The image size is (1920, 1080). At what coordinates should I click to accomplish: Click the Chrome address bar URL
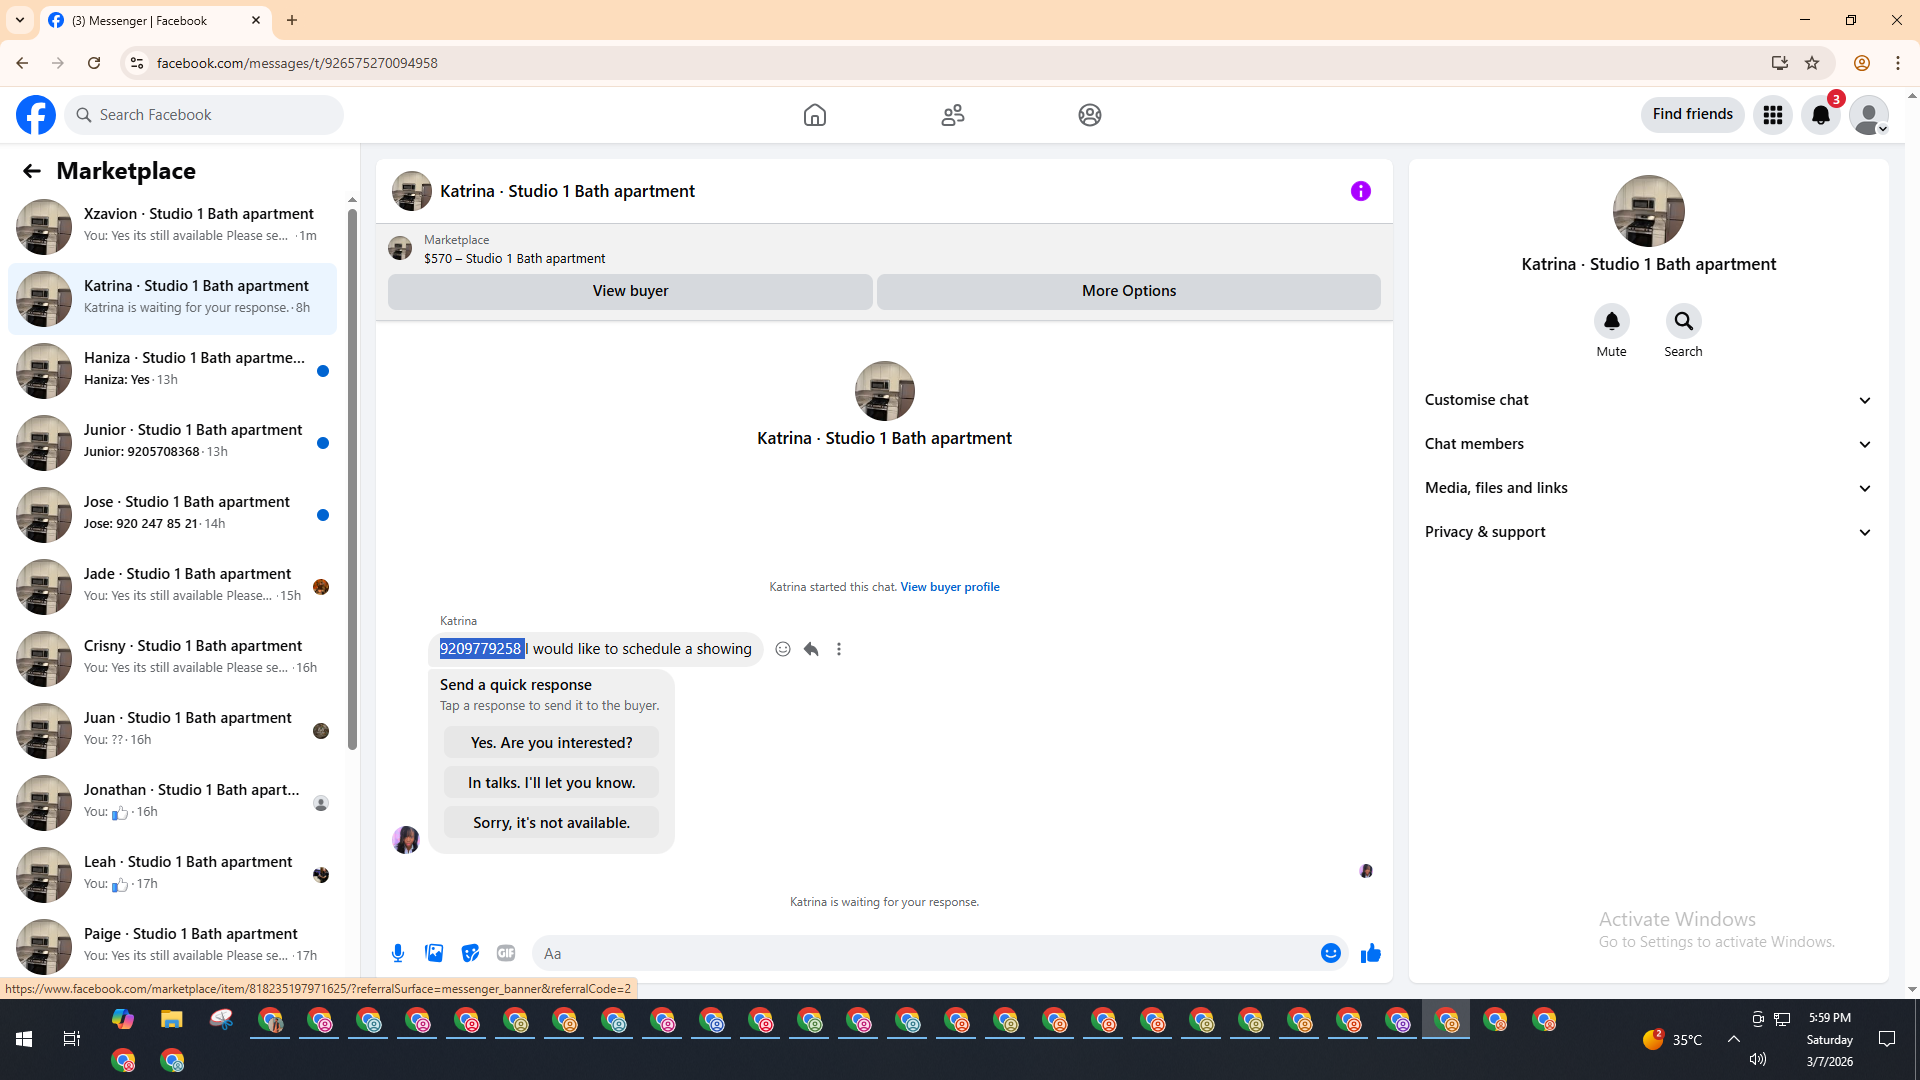(x=297, y=63)
